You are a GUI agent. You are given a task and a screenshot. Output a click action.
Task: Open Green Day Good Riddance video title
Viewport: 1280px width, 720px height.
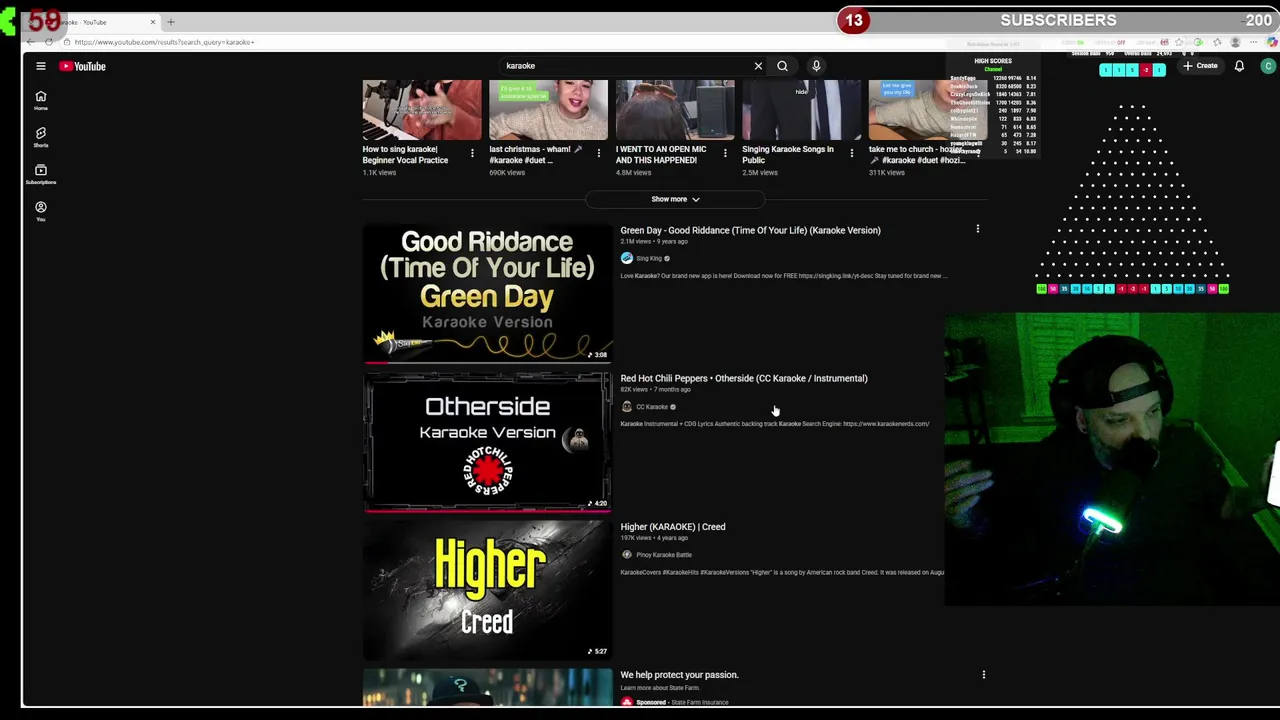click(x=750, y=230)
